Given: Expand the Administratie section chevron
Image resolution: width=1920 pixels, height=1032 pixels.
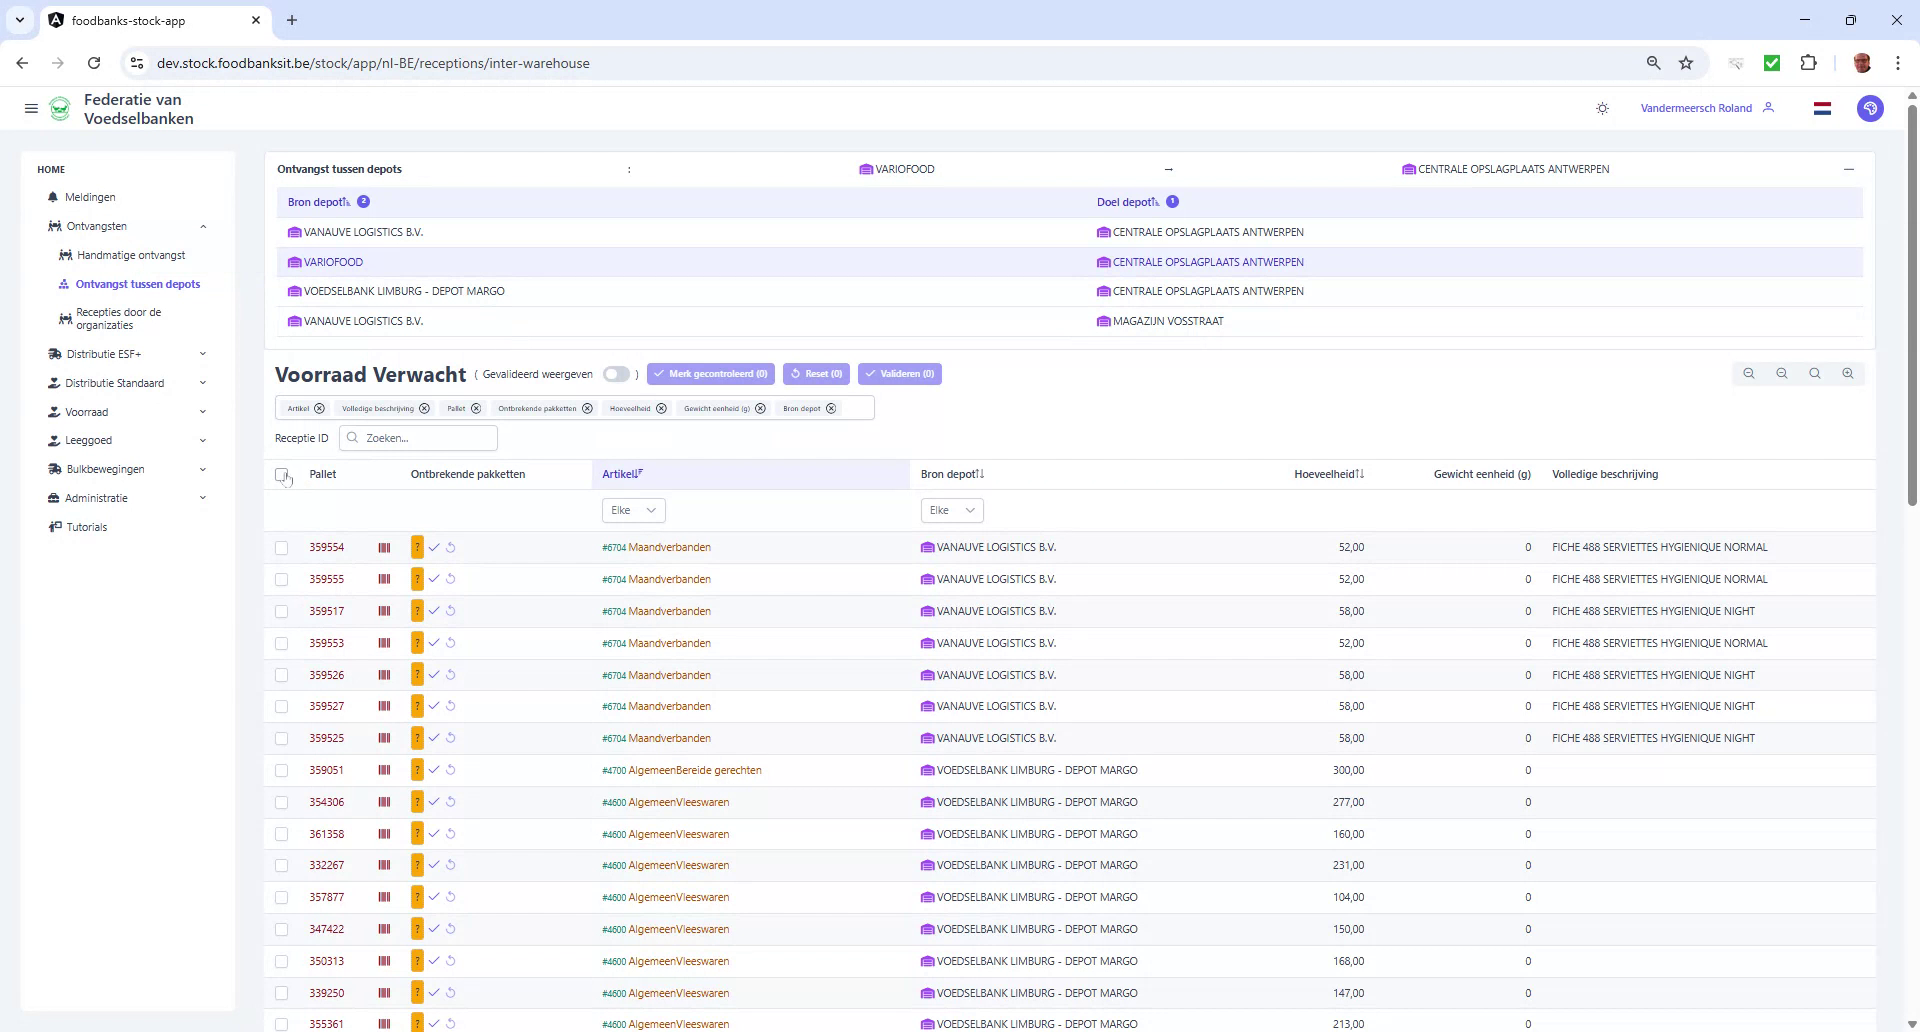Looking at the screenshot, I should [x=203, y=497].
